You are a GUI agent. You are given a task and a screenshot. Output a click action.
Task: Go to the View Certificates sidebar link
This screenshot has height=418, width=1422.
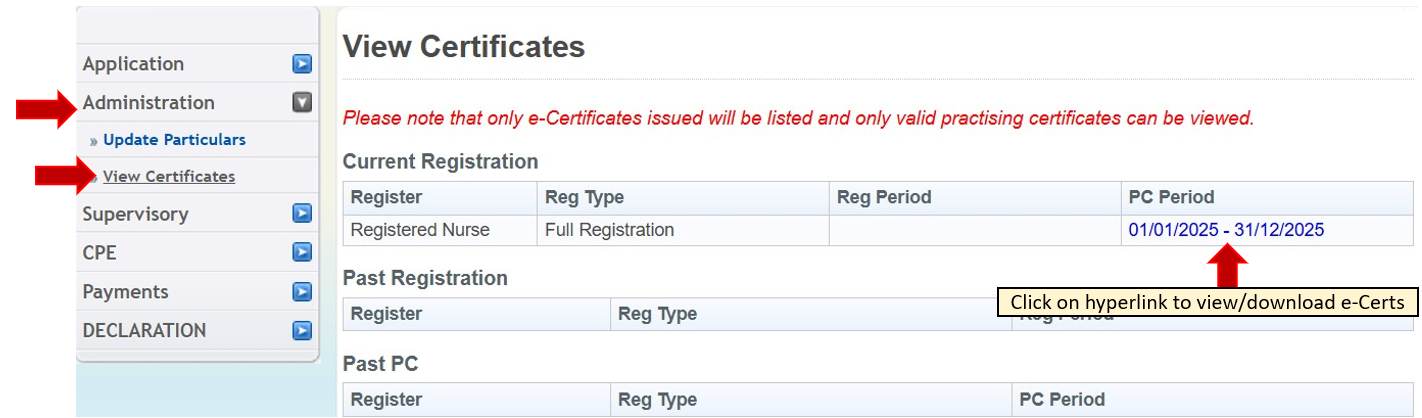[169, 177]
